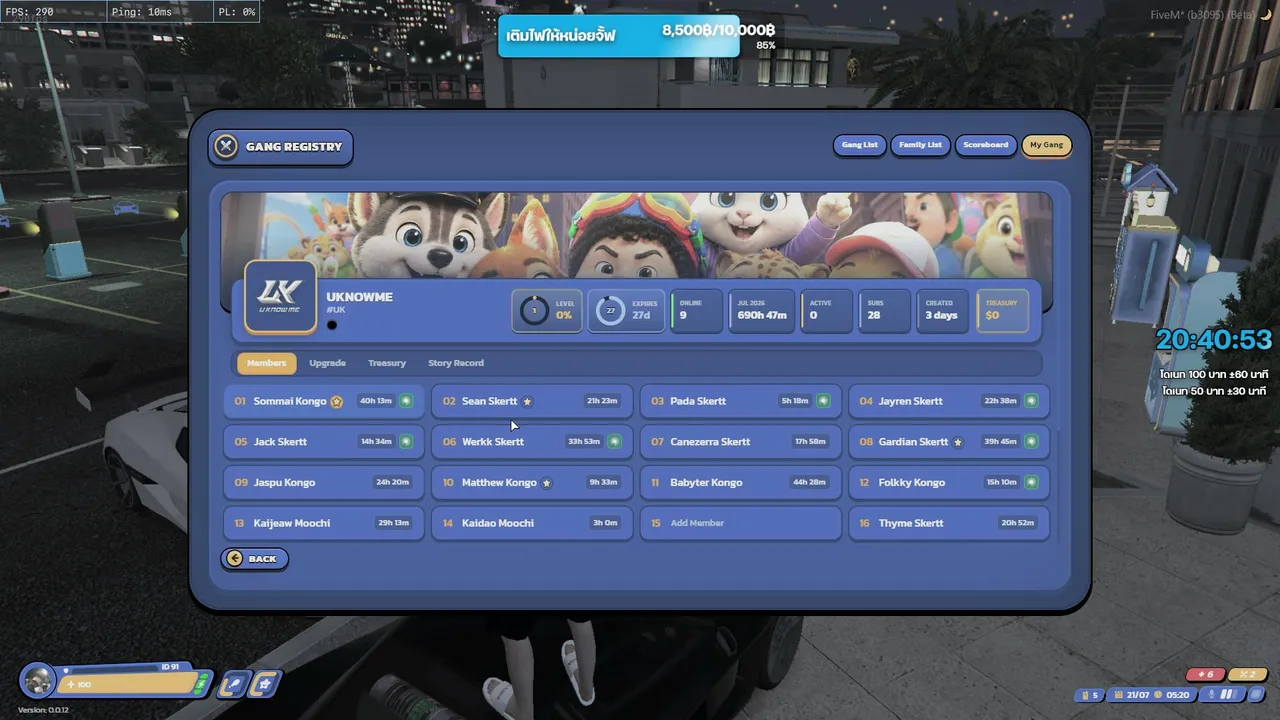
Task: Click the Gang Registry crossed-swords icon
Action: point(227,147)
